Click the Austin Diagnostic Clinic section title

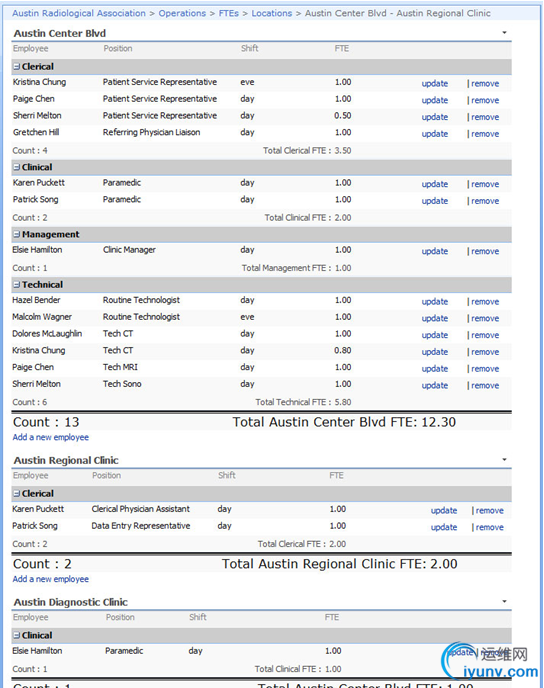71,602
